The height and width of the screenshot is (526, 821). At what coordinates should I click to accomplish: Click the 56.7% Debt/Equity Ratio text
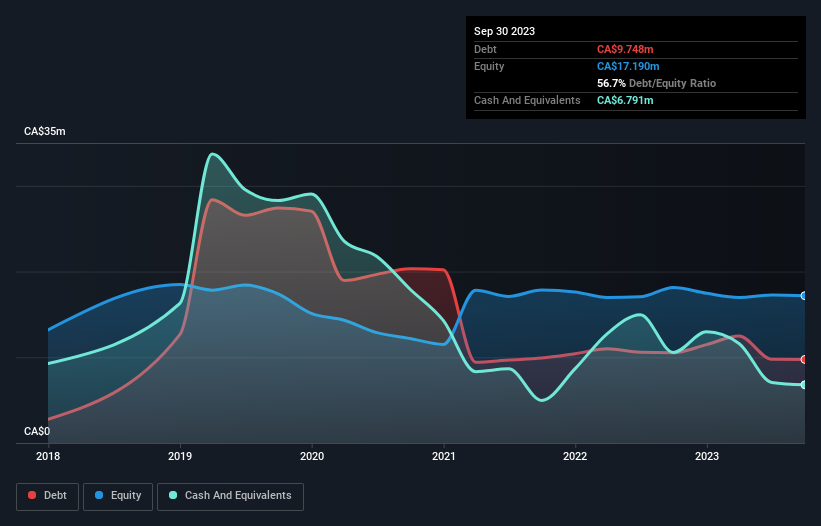[x=656, y=83]
